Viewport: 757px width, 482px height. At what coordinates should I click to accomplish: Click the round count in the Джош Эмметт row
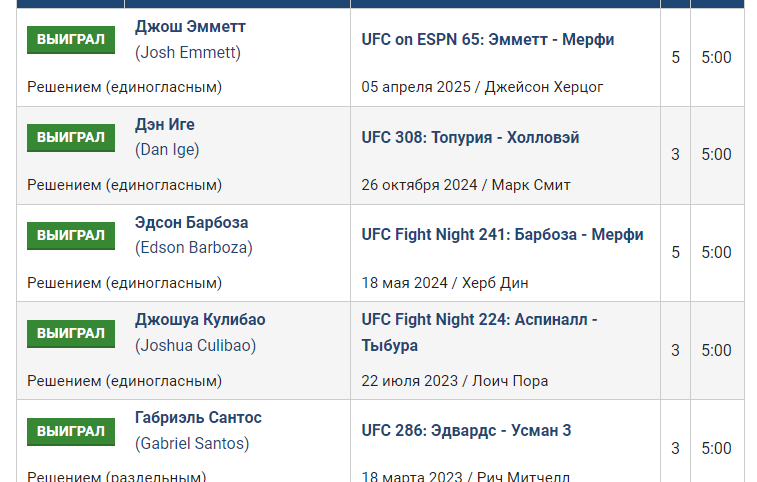pos(675,58)
